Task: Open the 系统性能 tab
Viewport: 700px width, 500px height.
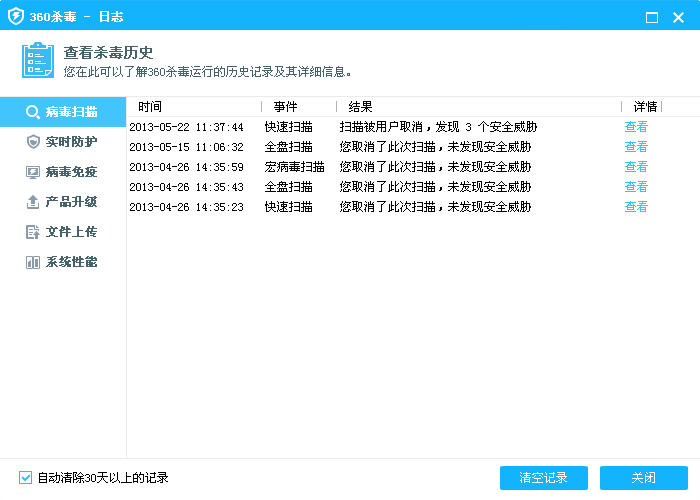Action: click(71, 262)
